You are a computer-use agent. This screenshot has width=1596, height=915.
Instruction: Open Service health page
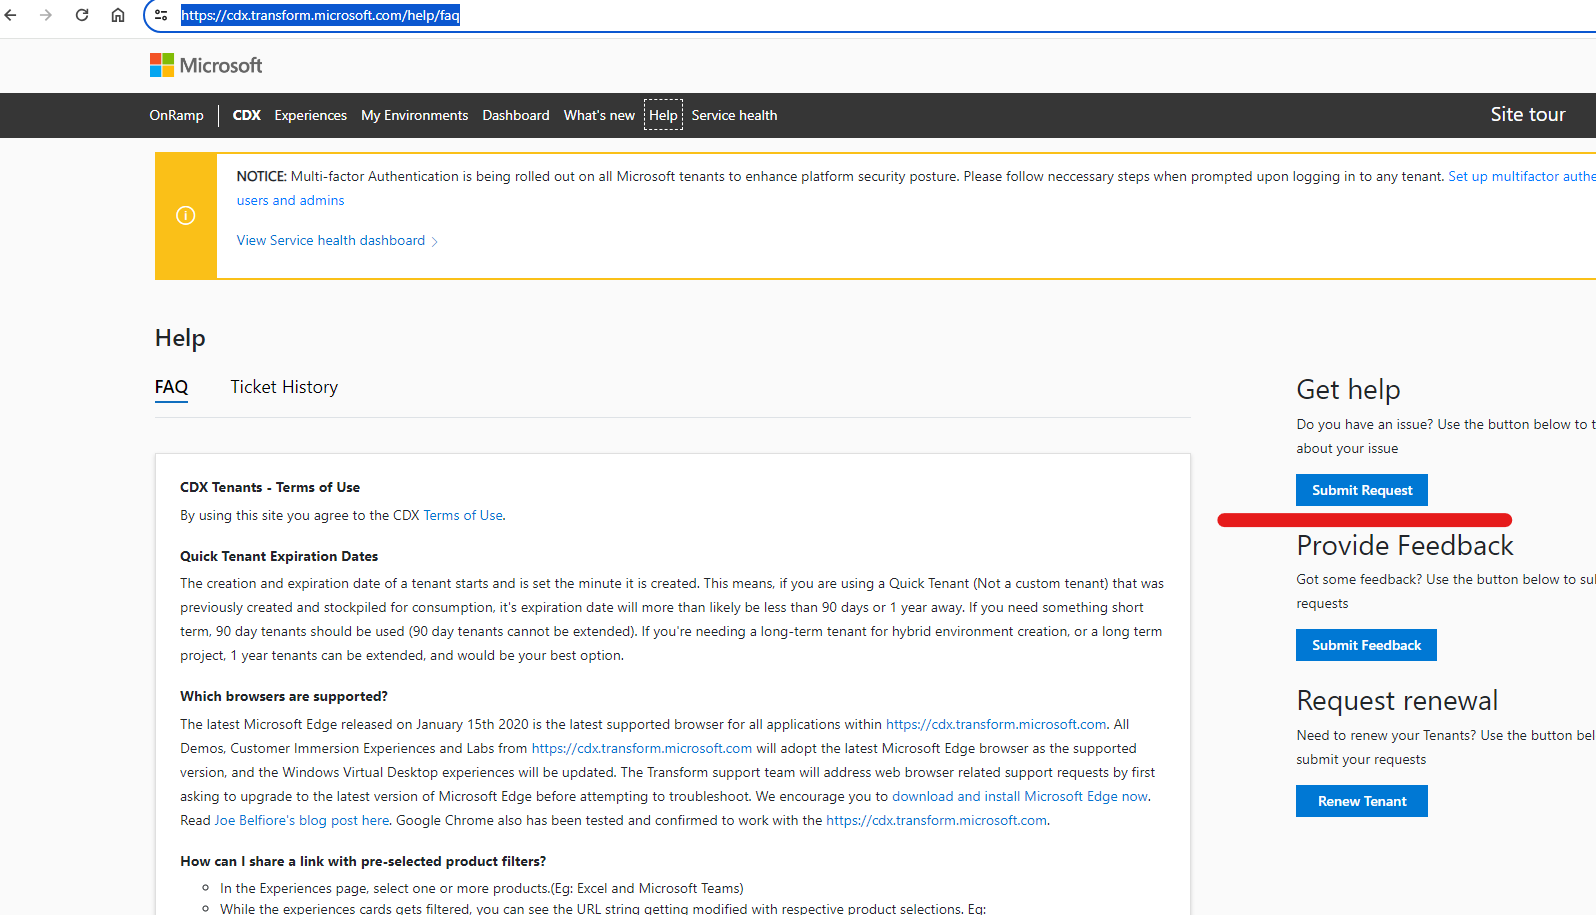[x=734, y=115]
